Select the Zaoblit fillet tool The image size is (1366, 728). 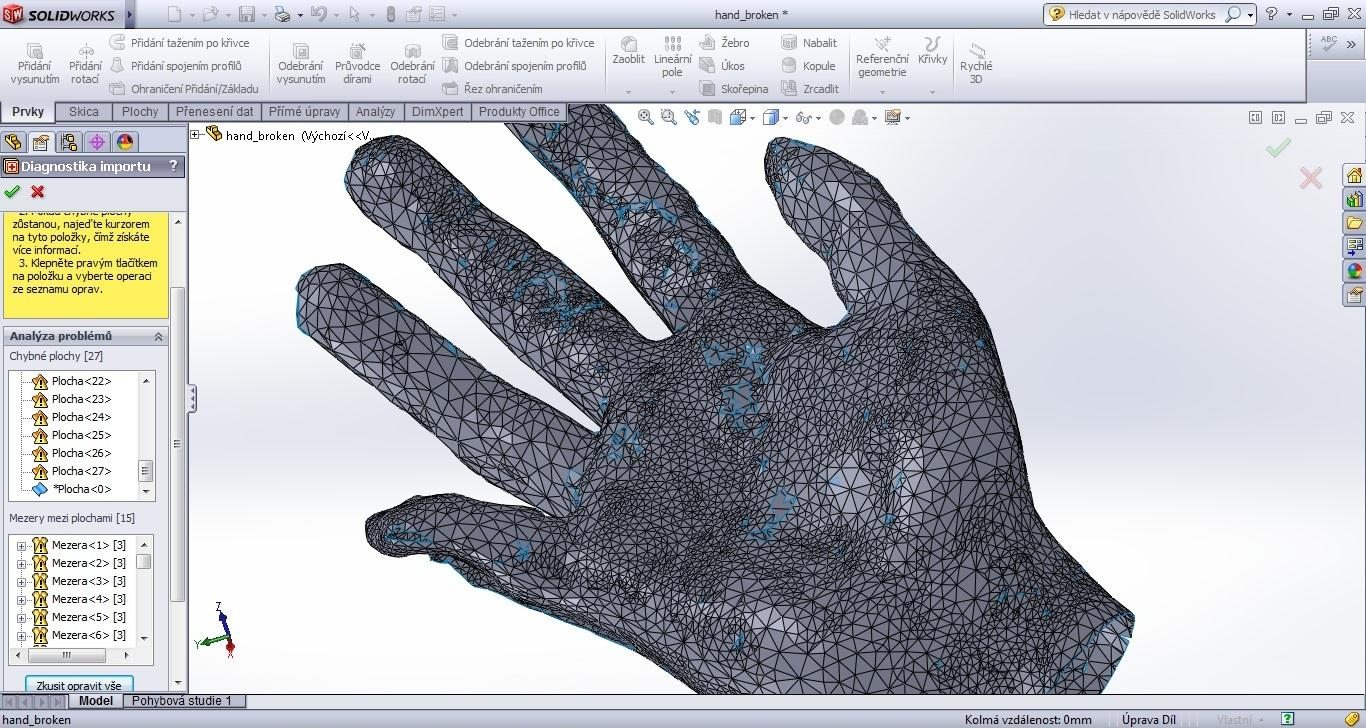pos(629,51)
